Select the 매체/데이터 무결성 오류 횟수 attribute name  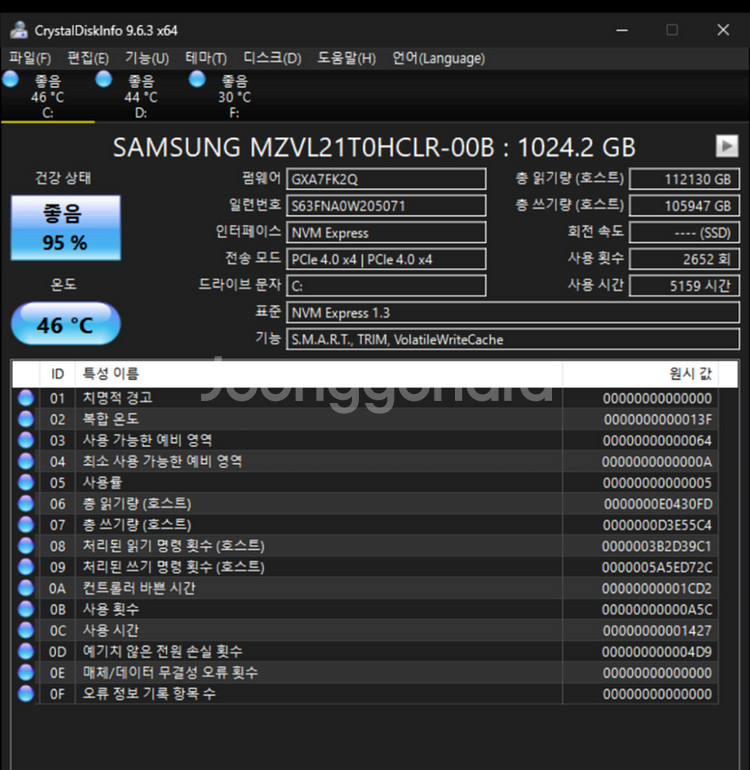[170, 672]
